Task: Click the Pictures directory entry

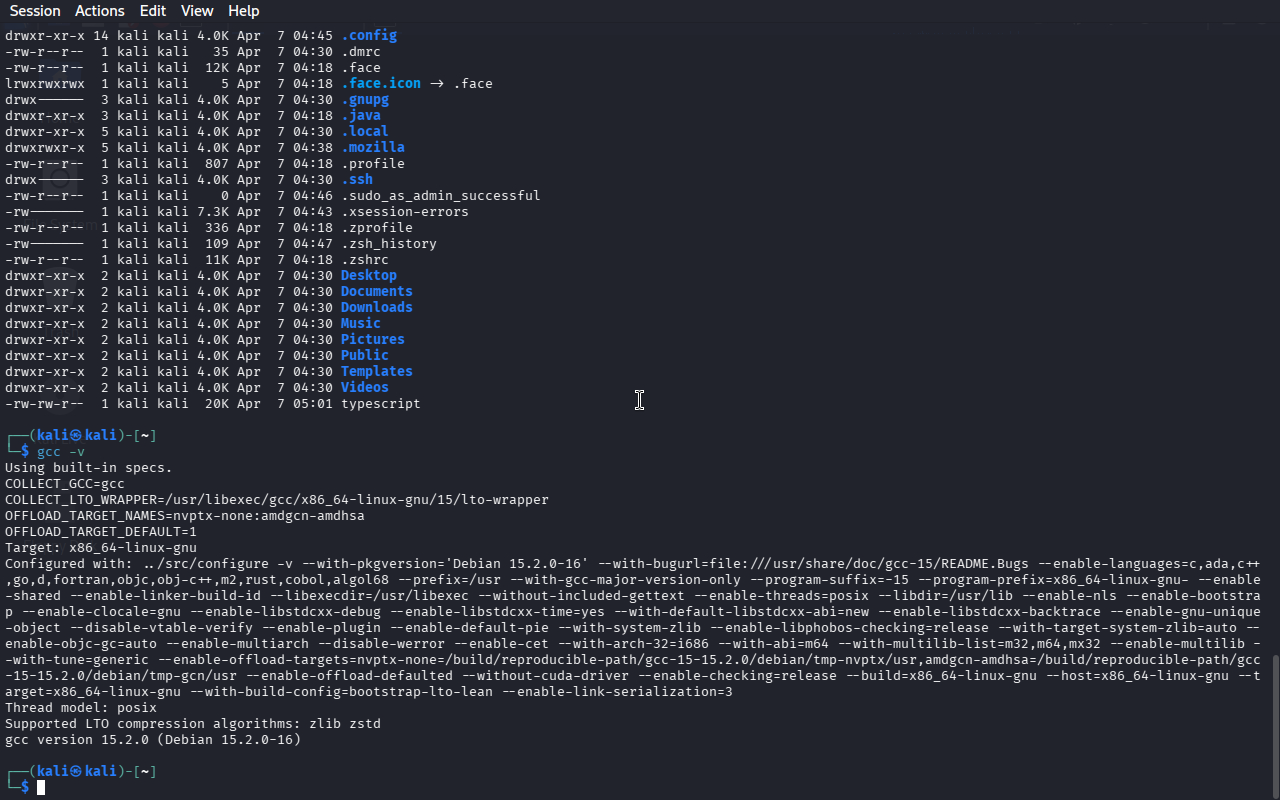Action: 372,340
